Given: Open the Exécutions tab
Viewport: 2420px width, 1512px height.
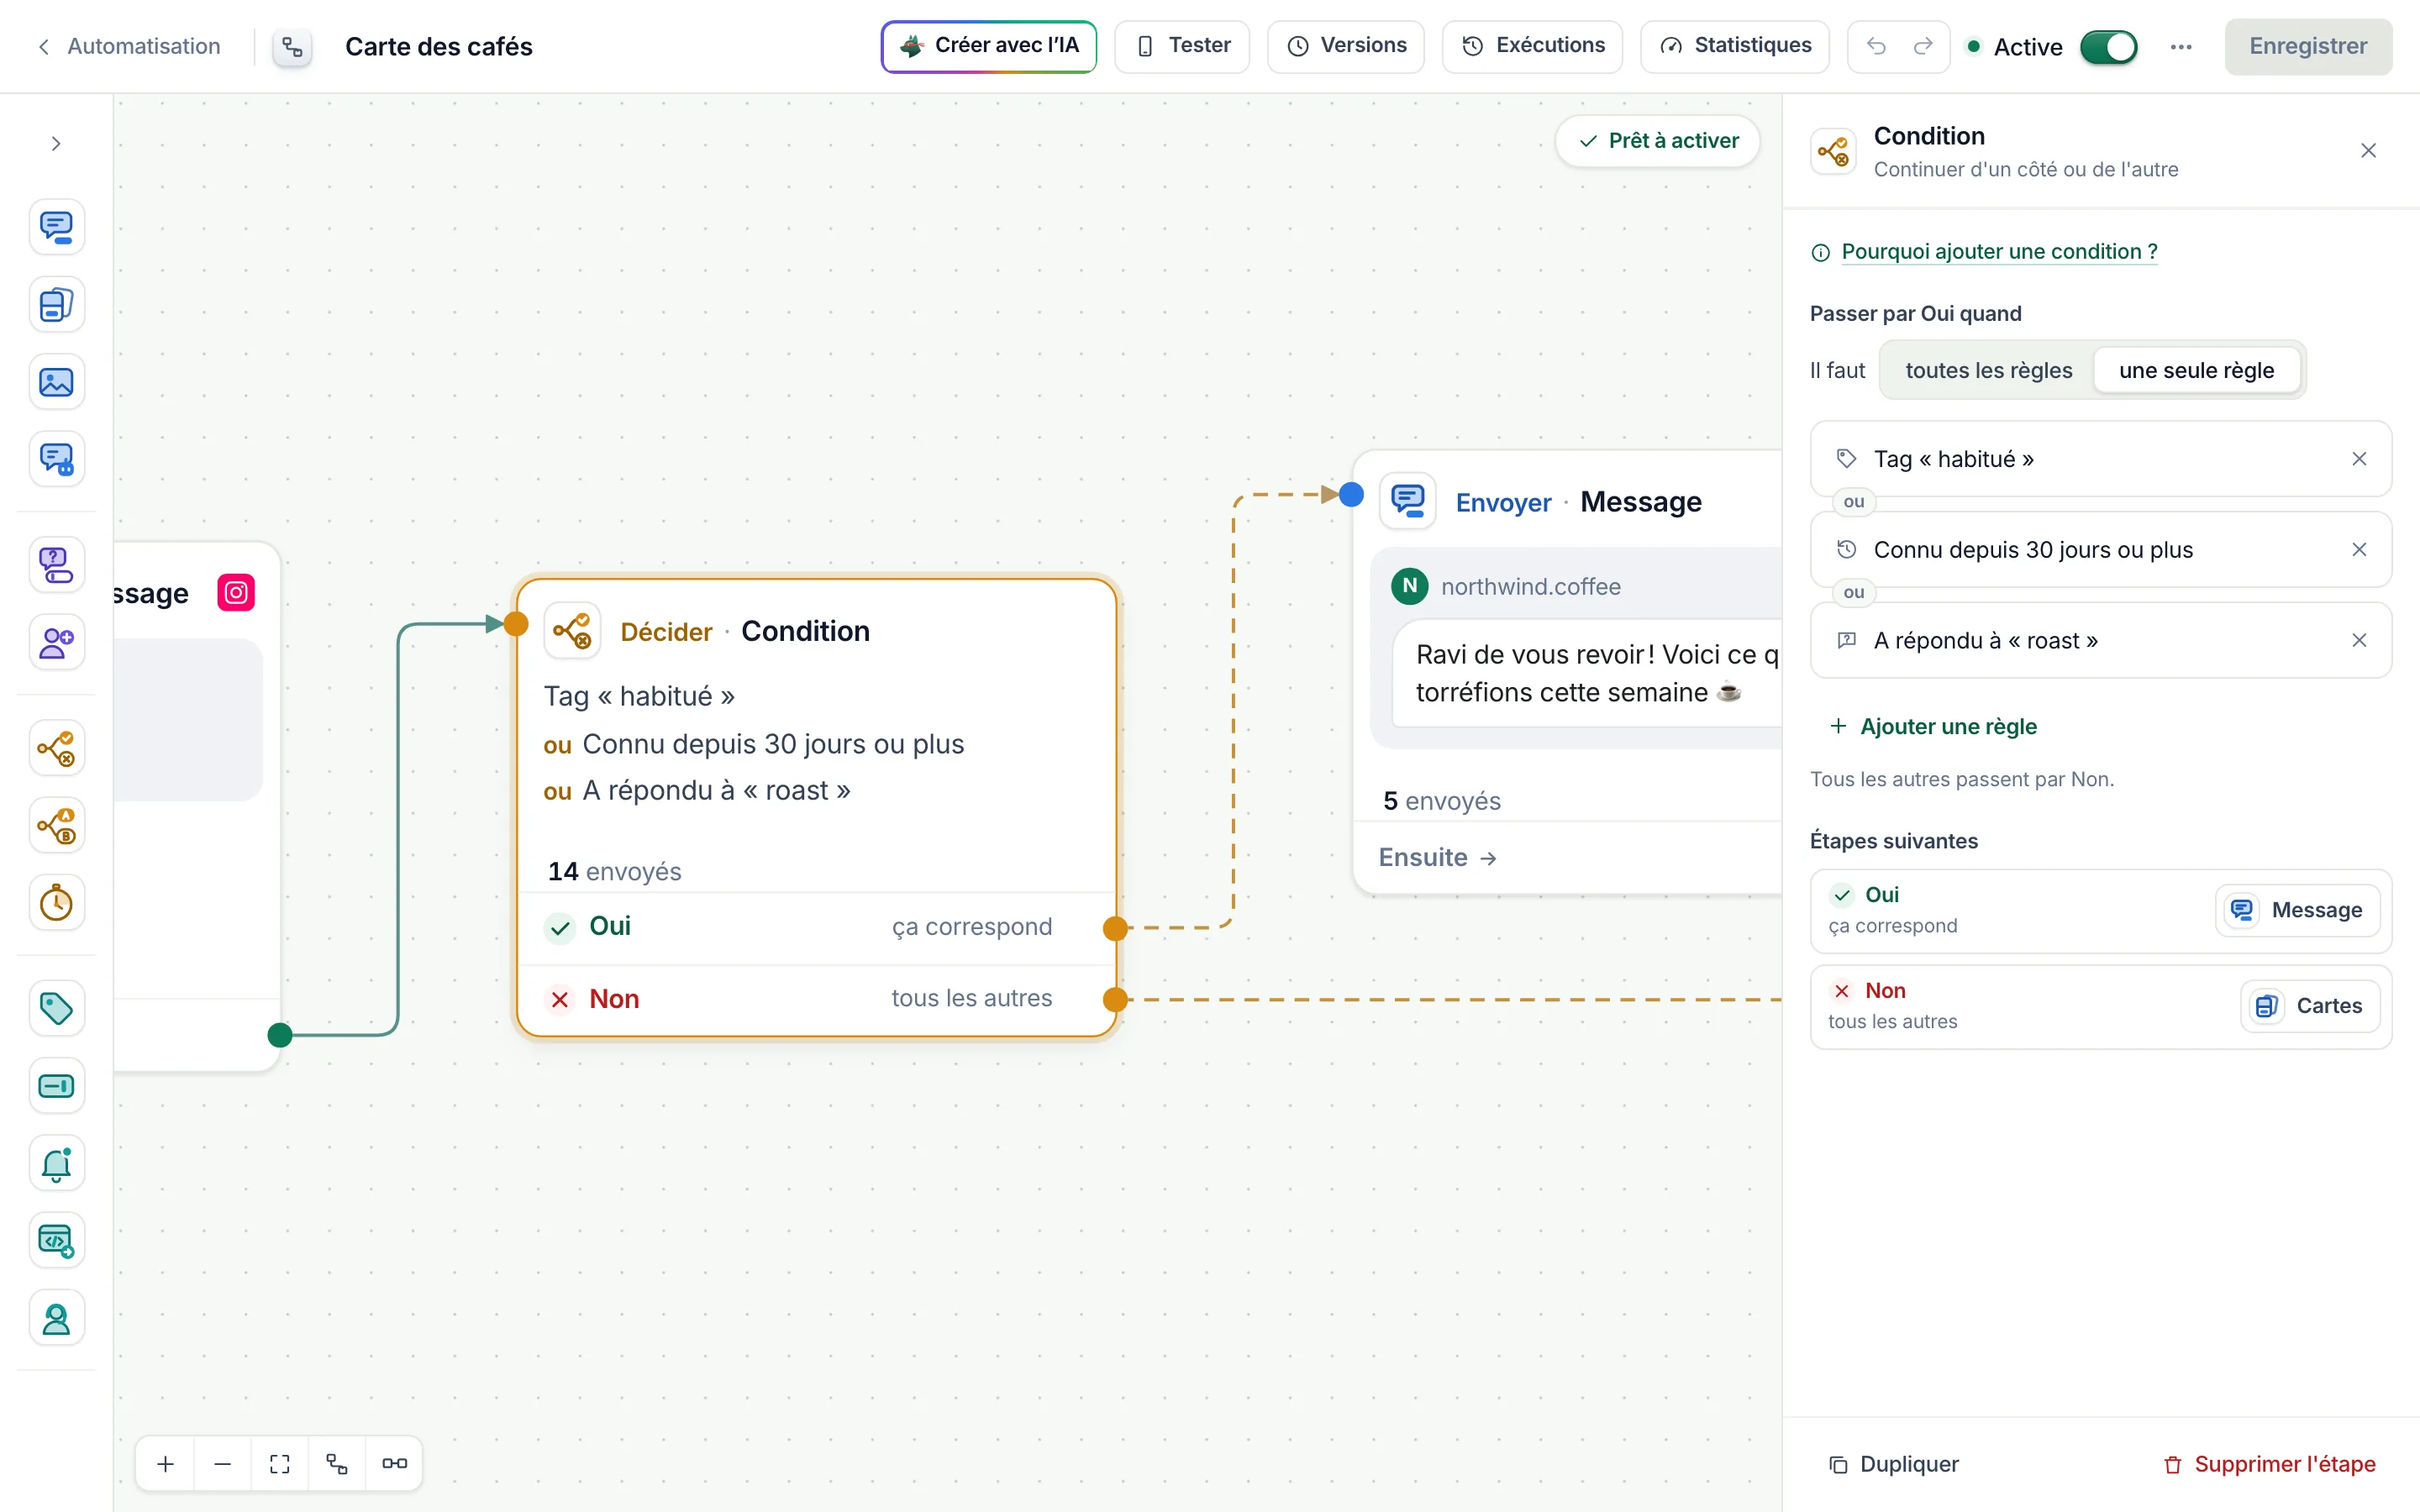Looking at the screenshot, I should (1532, 46).
